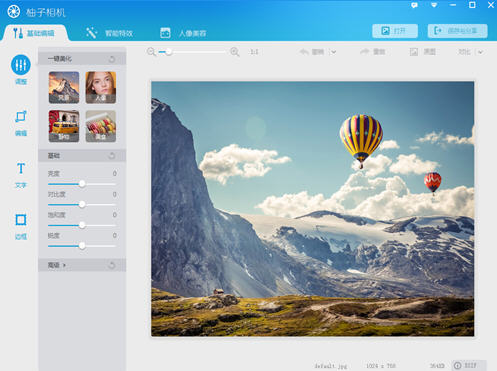This screenshot has width=497, height=371.
Task: Open the crop/edit tool in sidebar
Action: 21,117
